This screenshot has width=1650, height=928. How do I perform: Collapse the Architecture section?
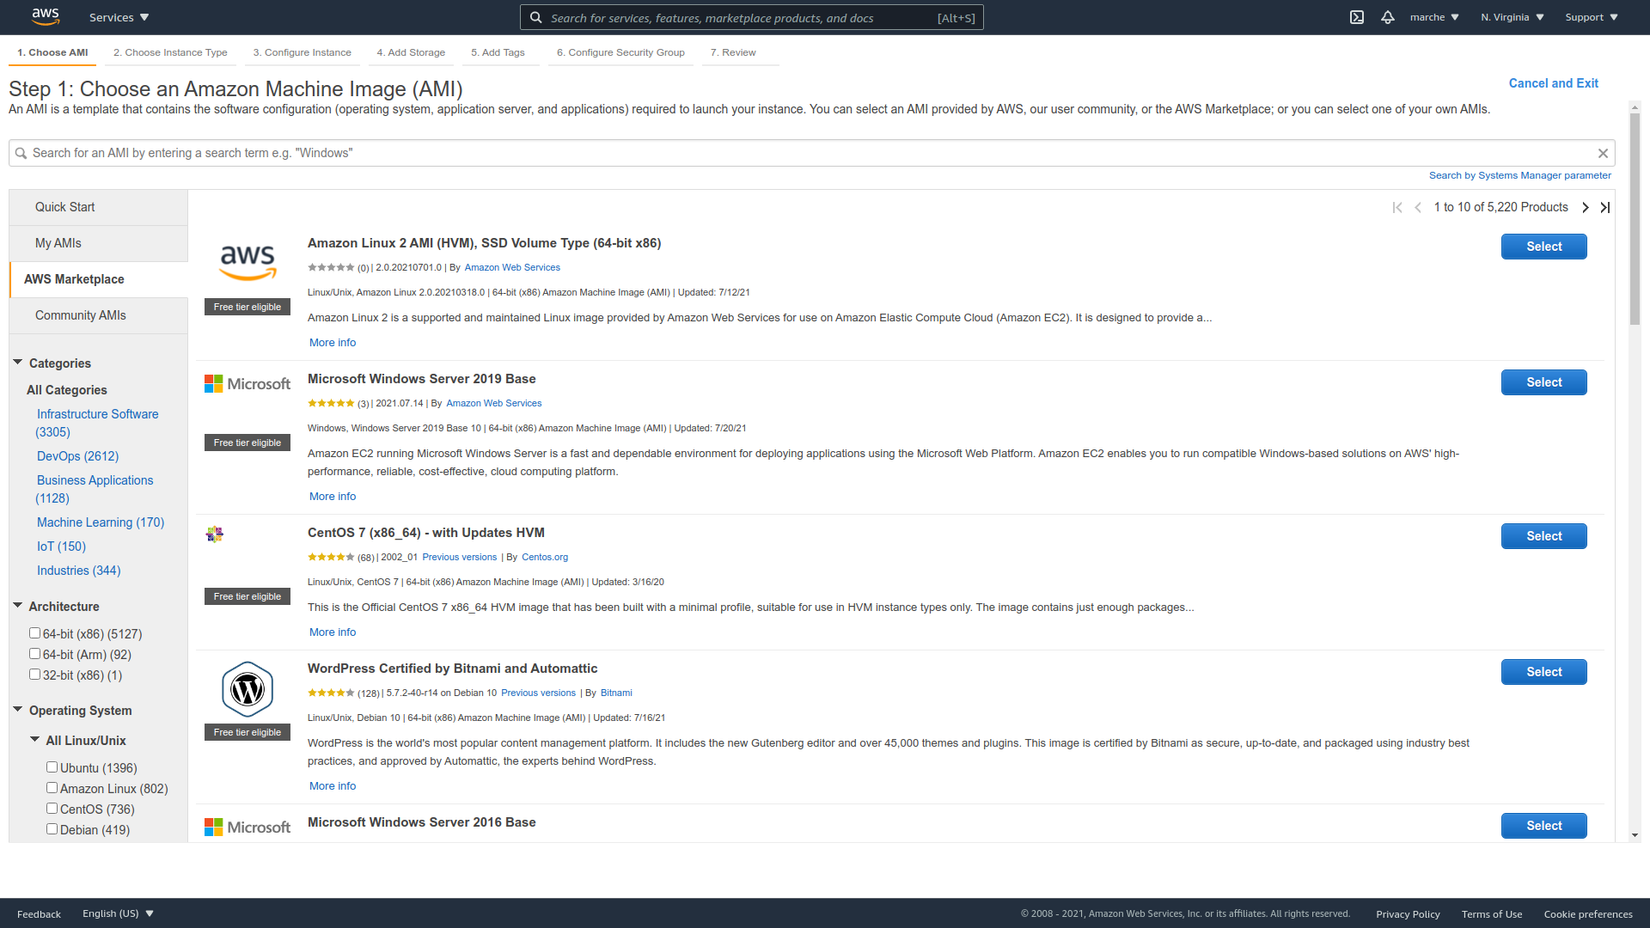tap(18, 605)
